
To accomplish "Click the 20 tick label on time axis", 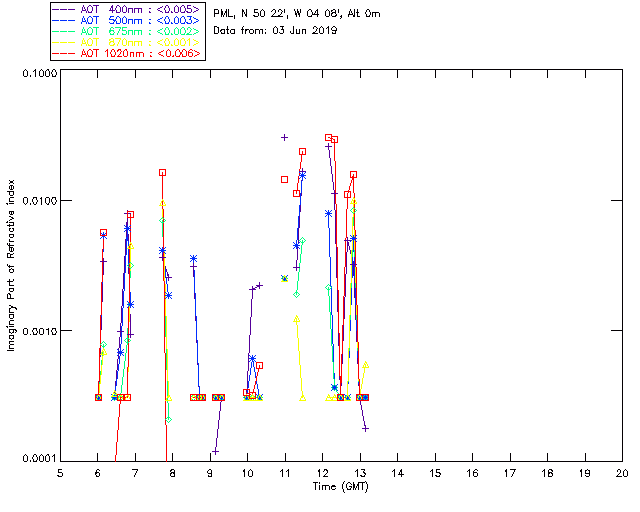I will 622,473.
